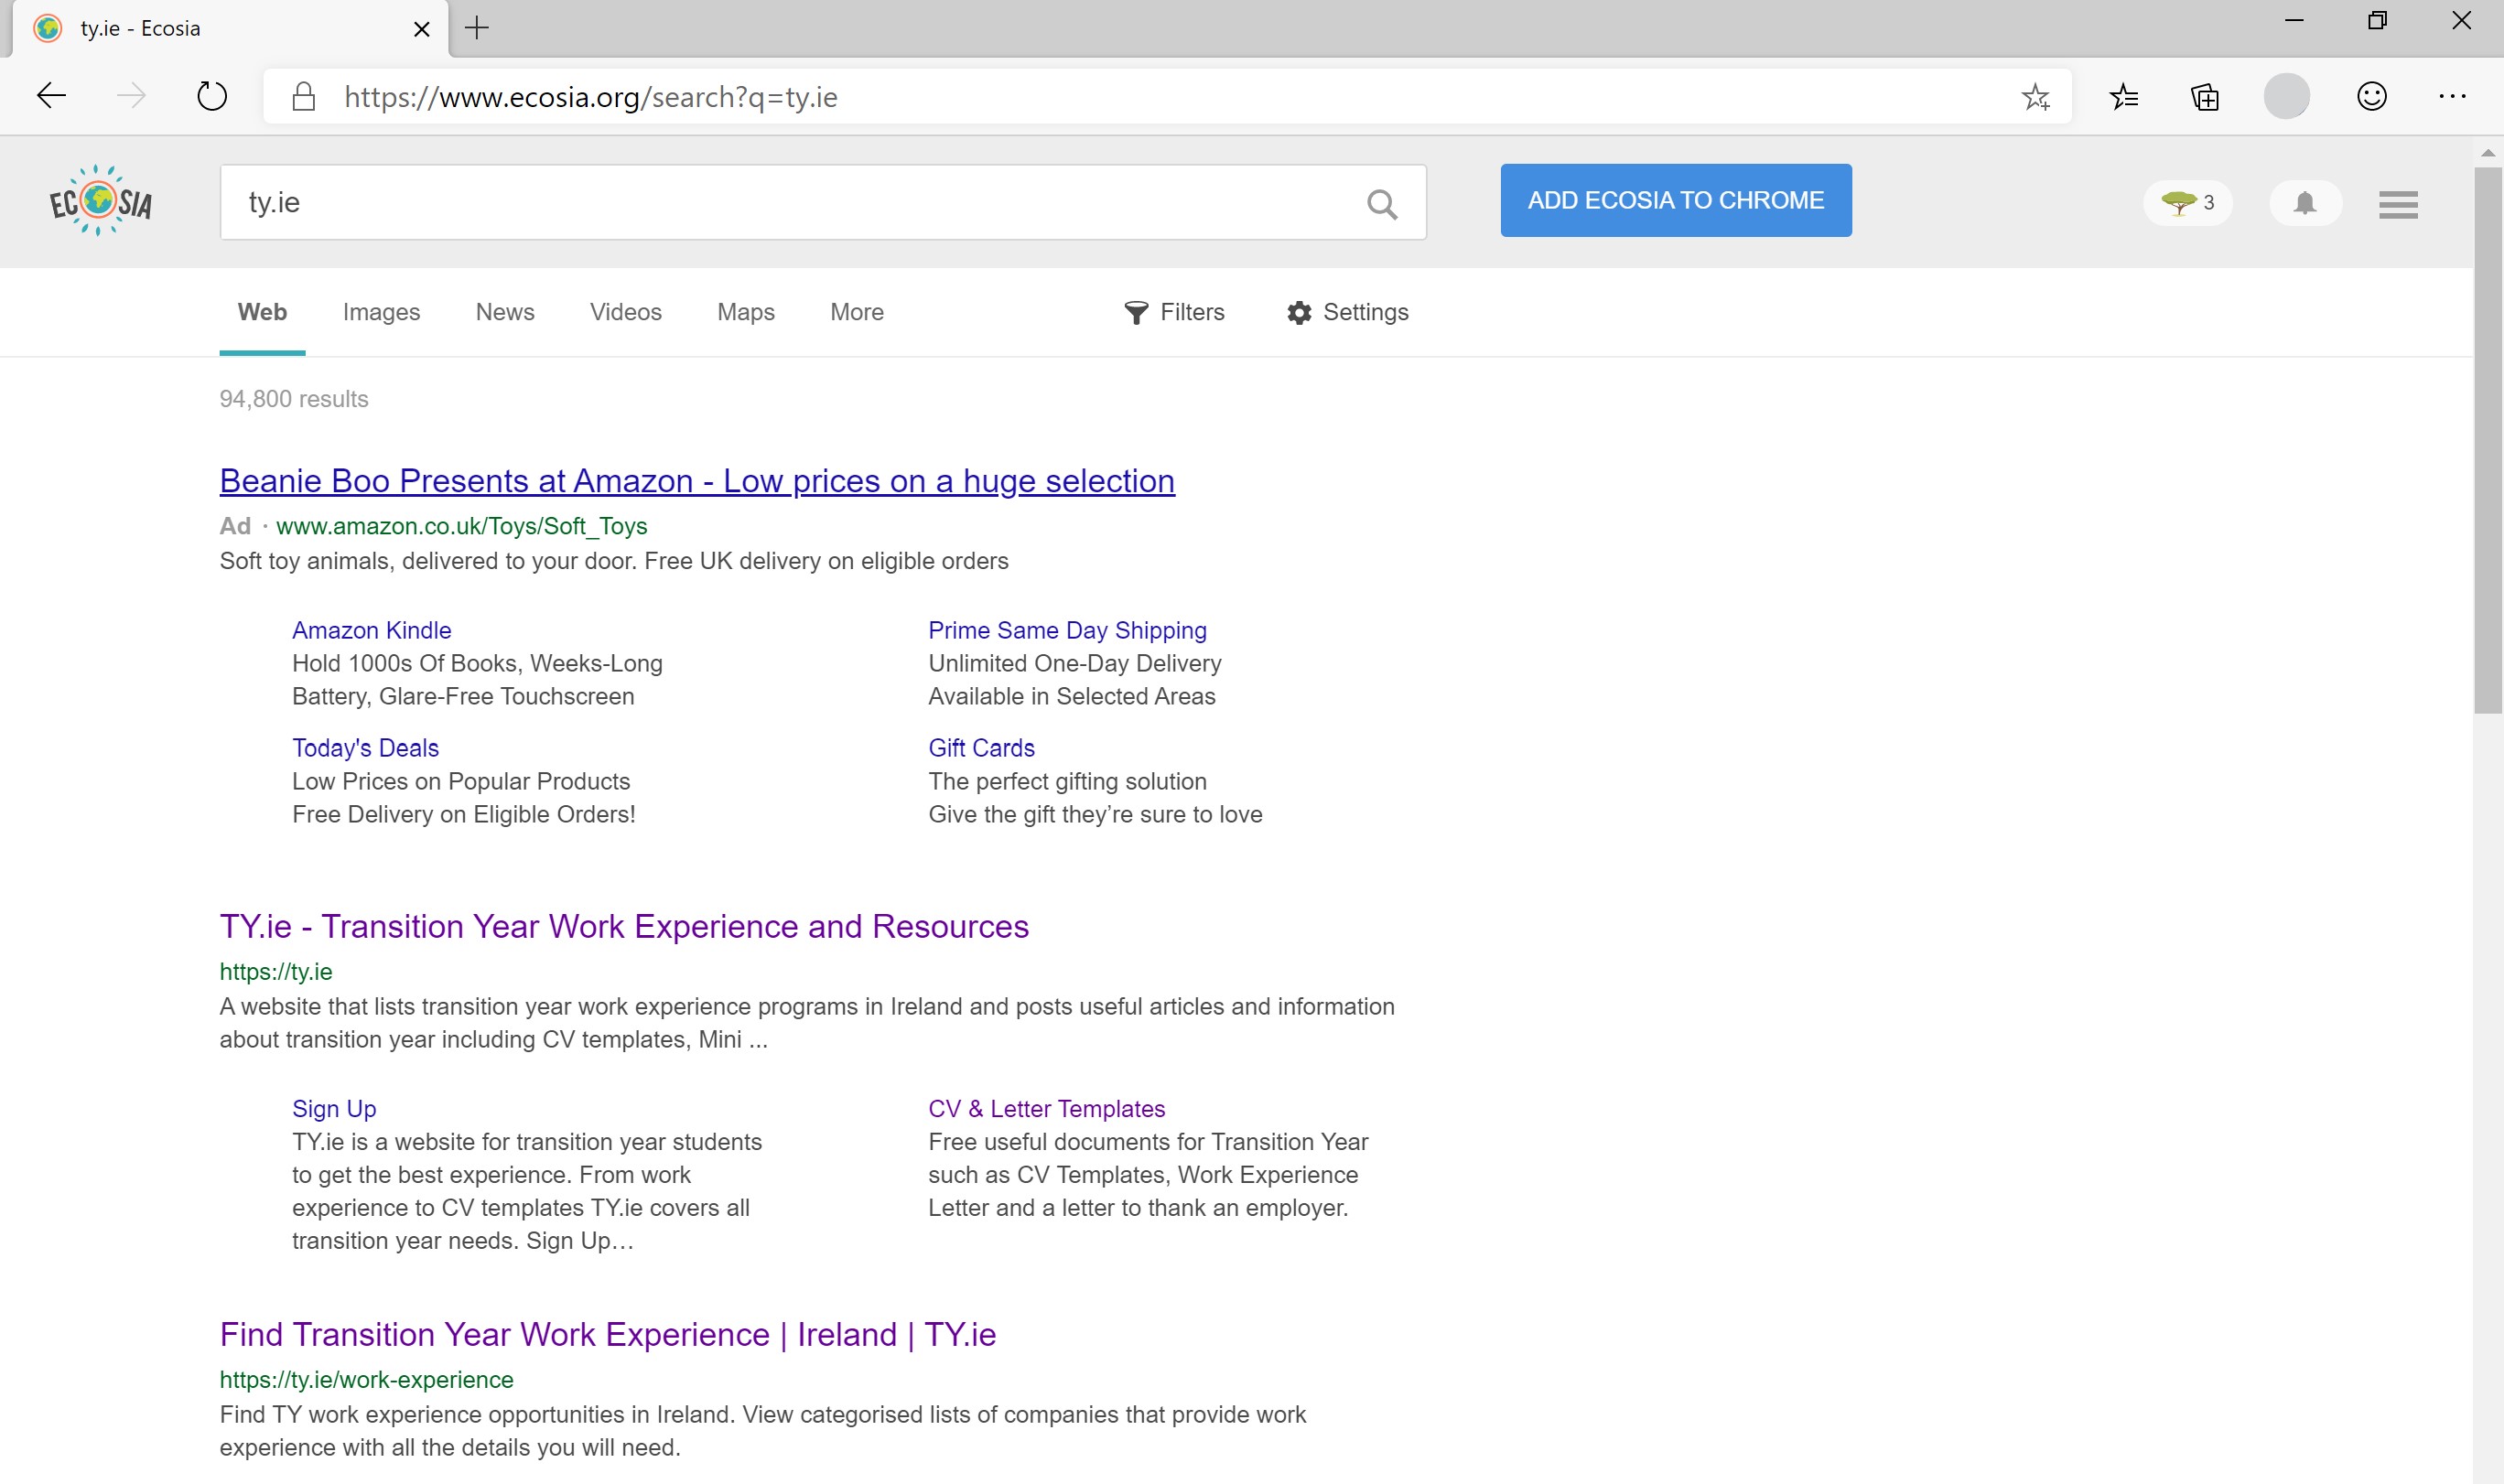The height and width of the screenshot is (1484, 2504).
Task: Switch to the Videos tab
Action: point(626,312)
